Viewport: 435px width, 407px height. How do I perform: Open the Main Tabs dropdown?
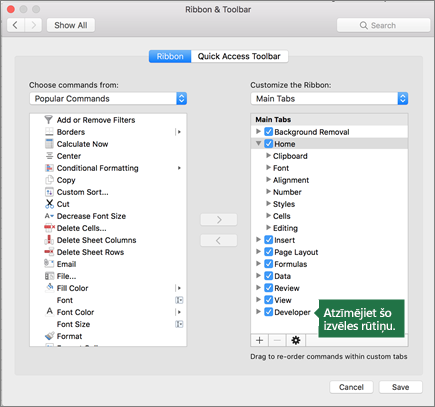(329, 99)
